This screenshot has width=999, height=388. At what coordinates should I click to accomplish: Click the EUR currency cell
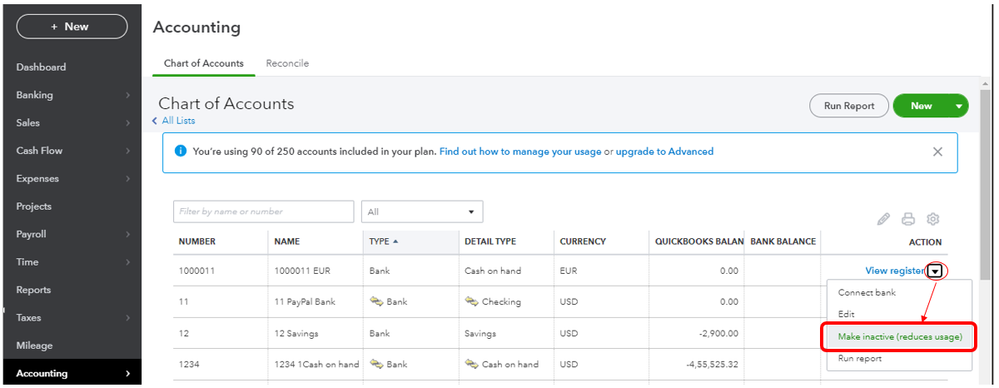pos(568,271)
